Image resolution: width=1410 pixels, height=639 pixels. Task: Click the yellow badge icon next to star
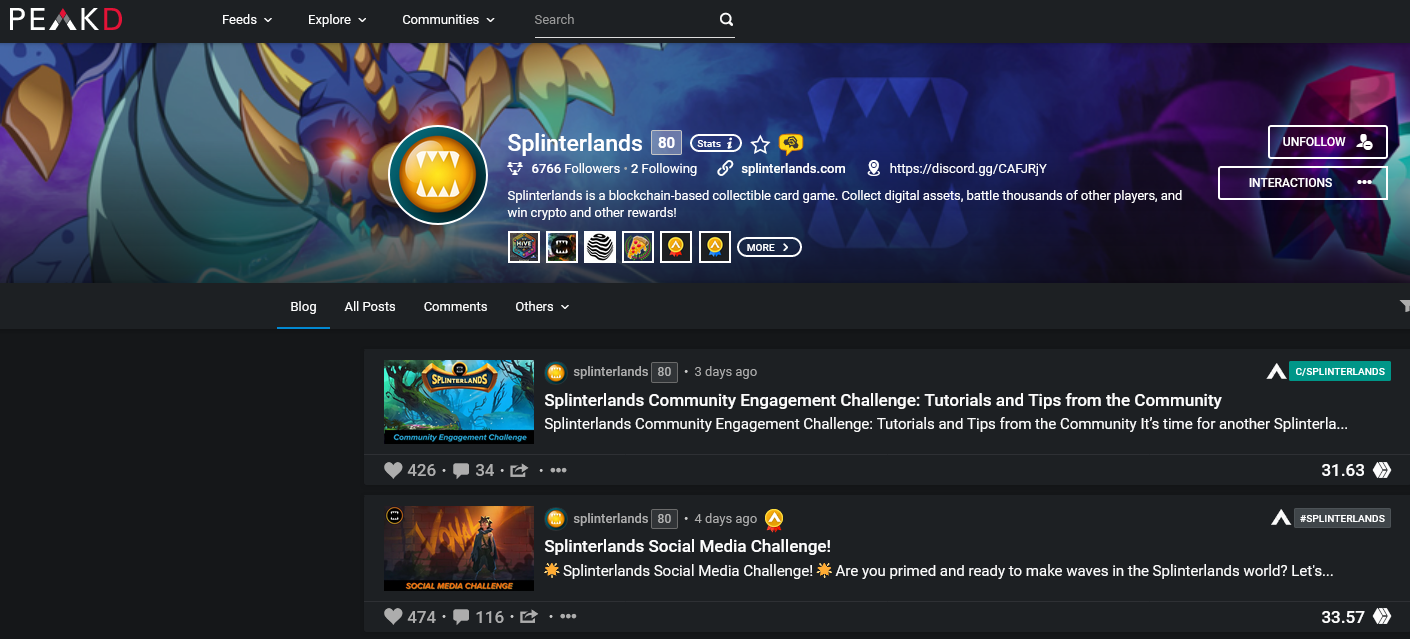pos(791,144)
